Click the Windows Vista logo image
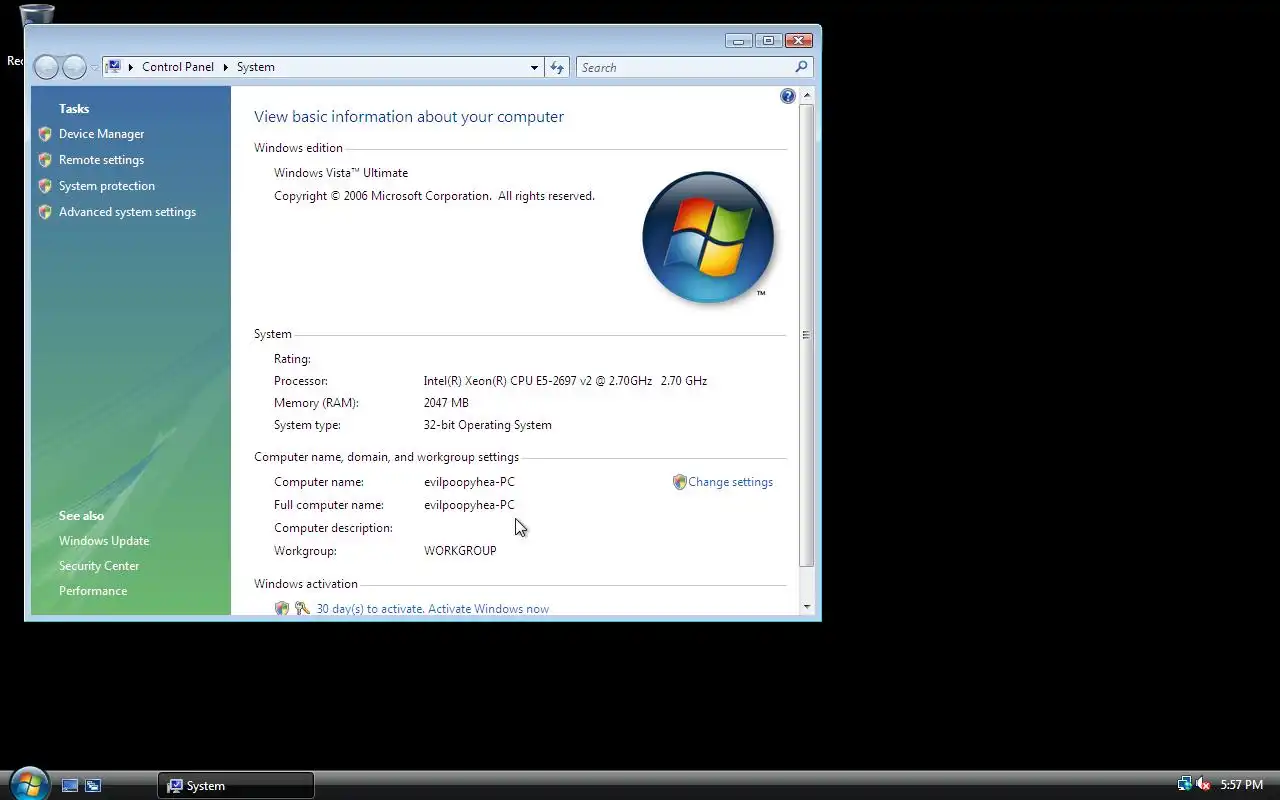1280x800 pixels. (708, 237)
